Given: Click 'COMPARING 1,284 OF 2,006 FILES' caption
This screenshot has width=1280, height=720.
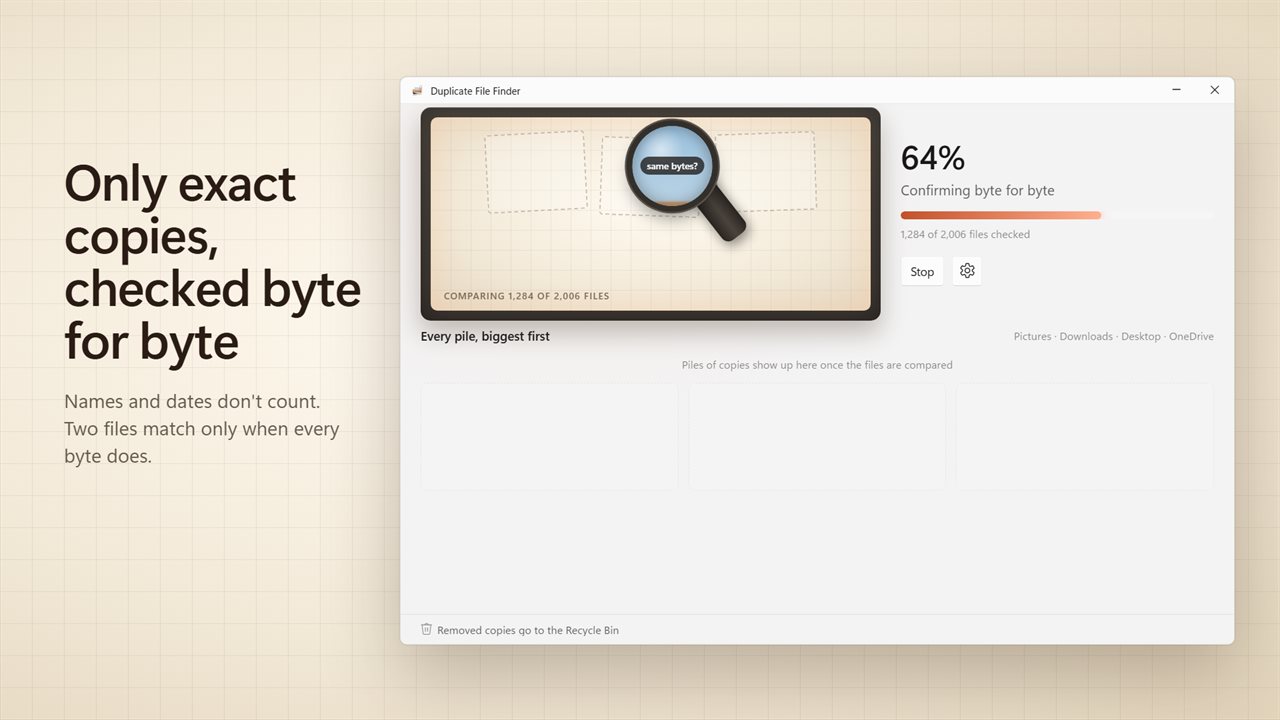Looking at the screenshot, I should [x=526, y=296].
